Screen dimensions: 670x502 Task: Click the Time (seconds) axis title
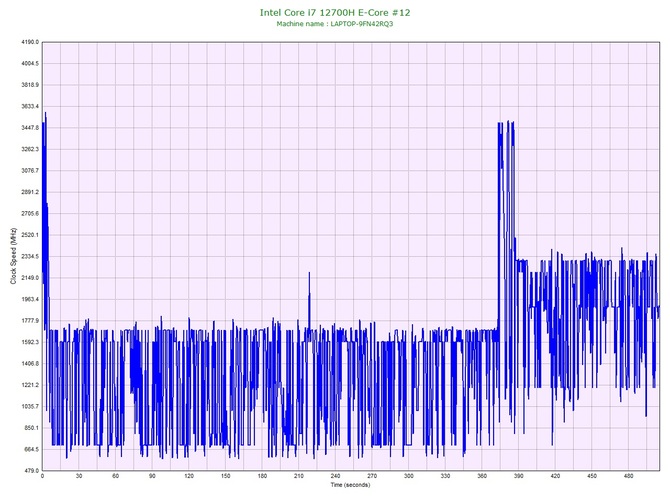[x=350, y=485]
